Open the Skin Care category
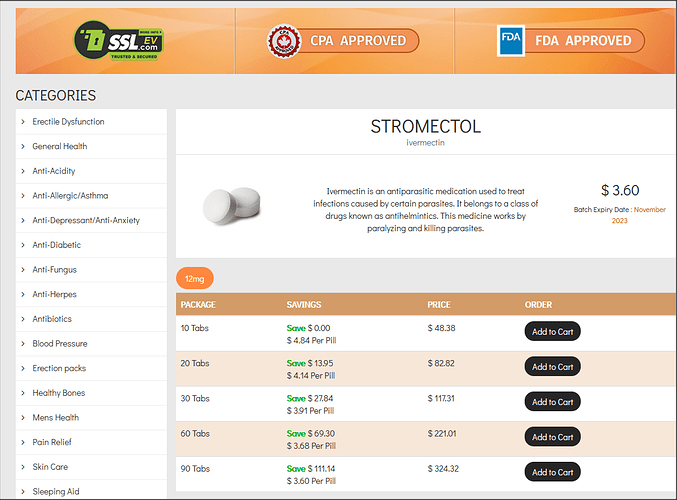Screen dimensions: 677x500 [50, 466]
